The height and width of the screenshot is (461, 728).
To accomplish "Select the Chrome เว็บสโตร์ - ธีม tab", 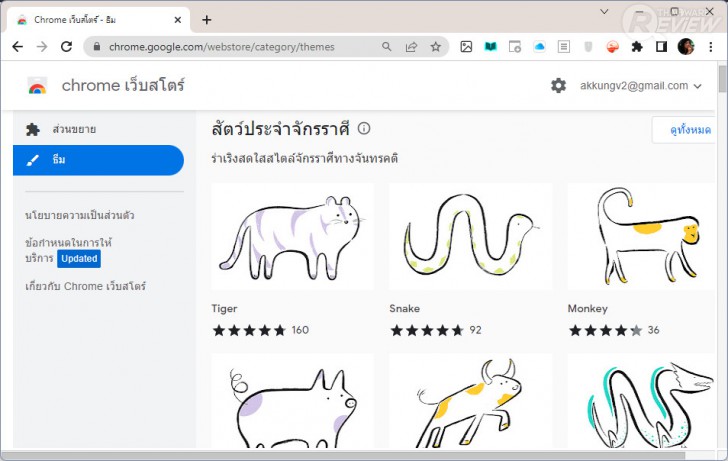I will [98, 20].
